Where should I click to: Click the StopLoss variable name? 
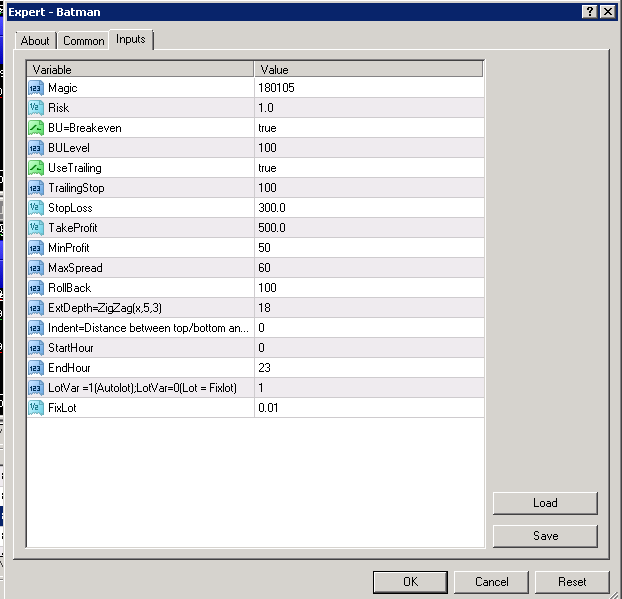coord(70,208)
